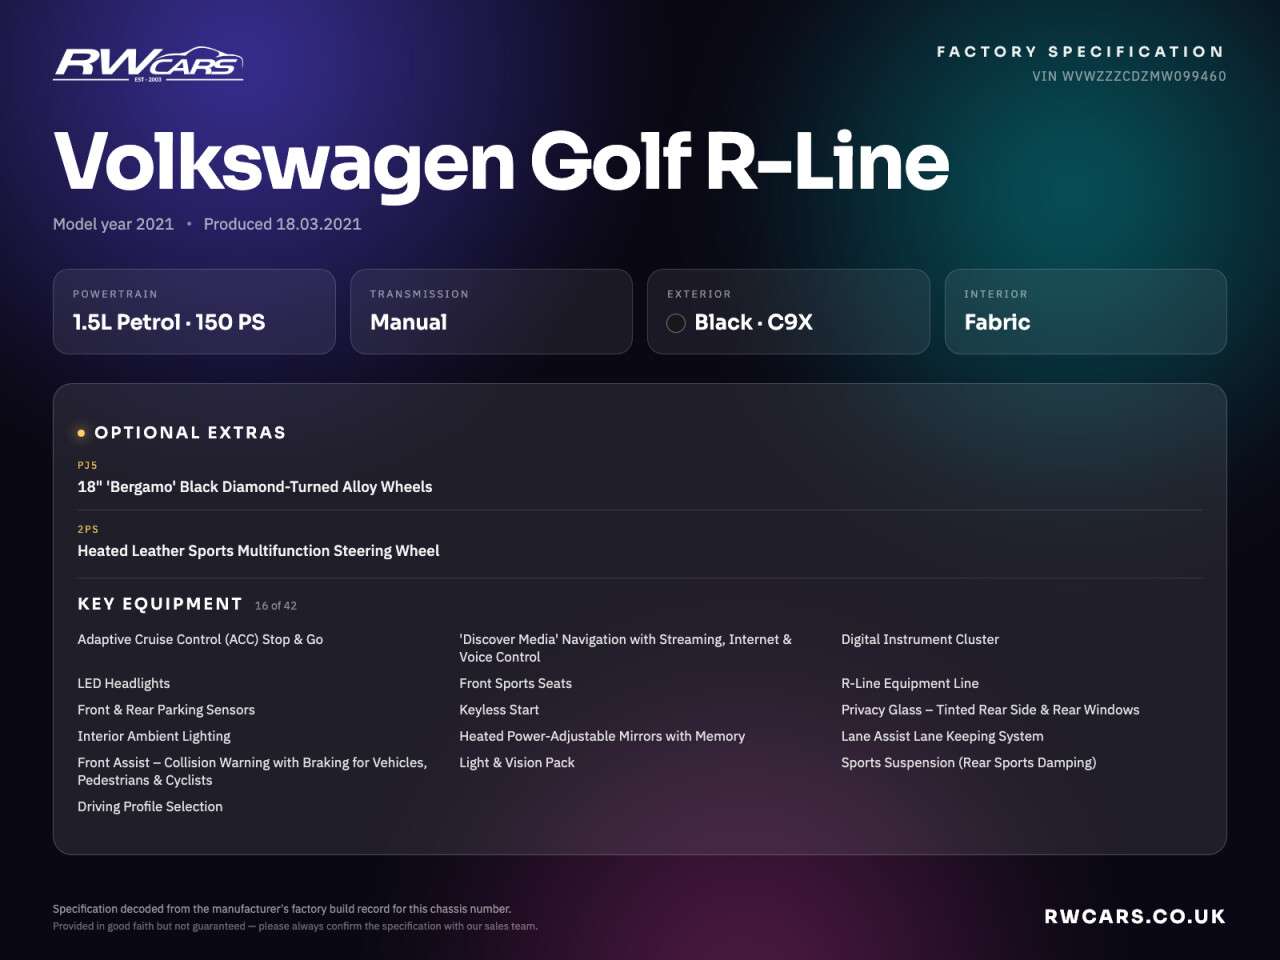Click the 'Provided in good faith' disclaimer
The height and width of the screenshot is (960, 1280).
(x=295, y=926)
